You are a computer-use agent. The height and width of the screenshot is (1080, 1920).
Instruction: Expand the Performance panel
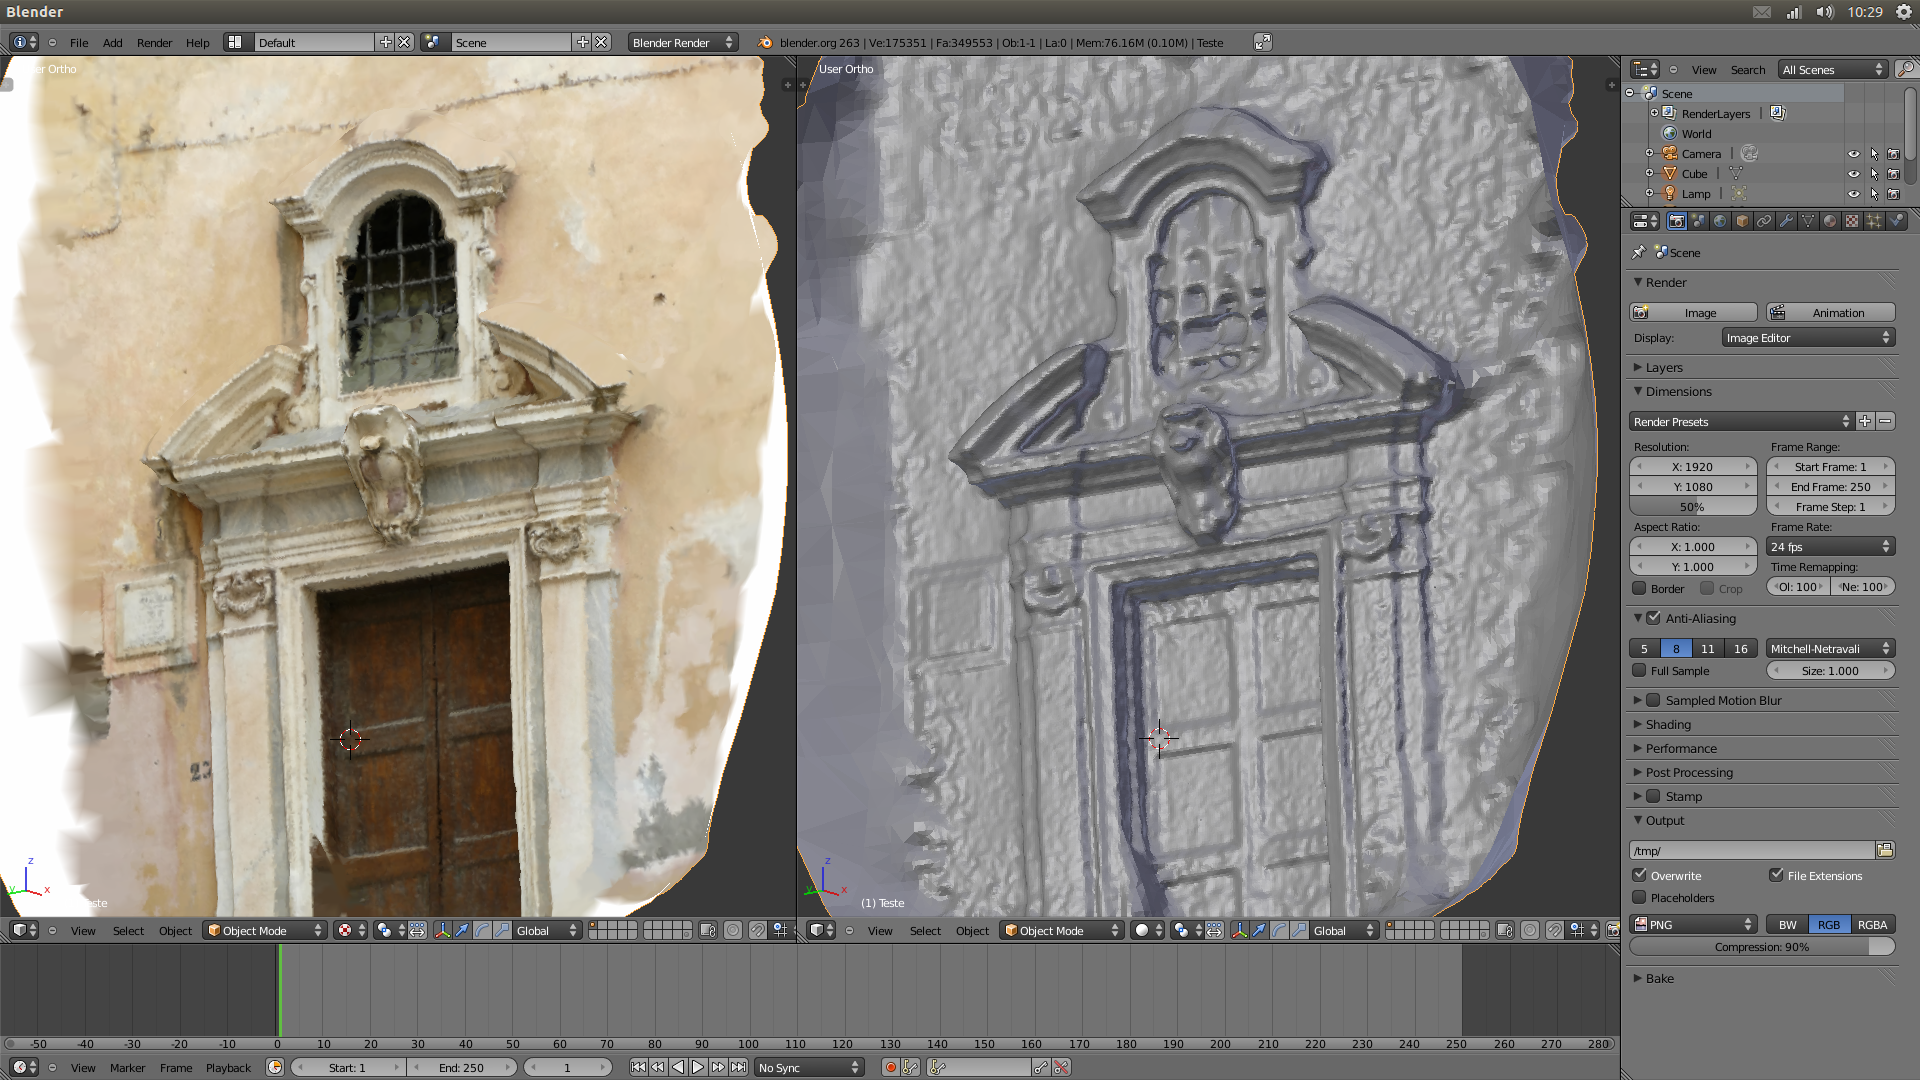pos(1680,748)
